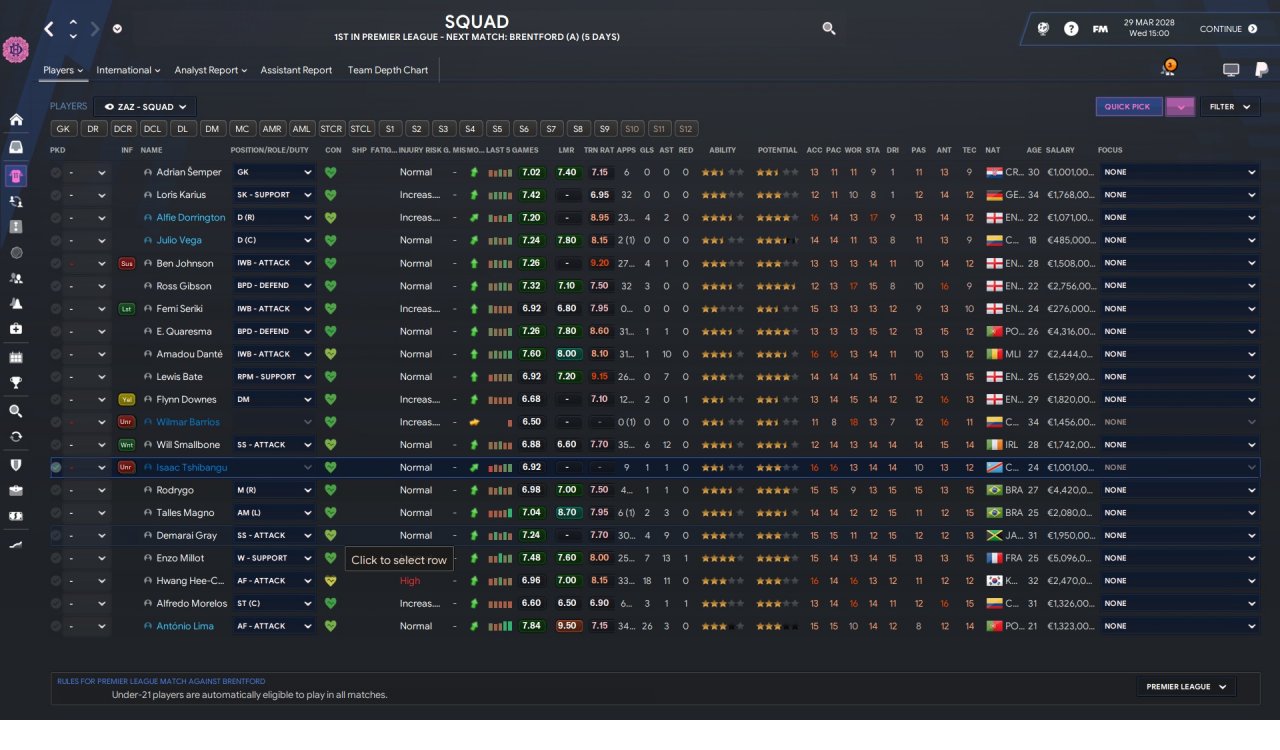
Task: Open the International tab menu
Action: [128, 70]
